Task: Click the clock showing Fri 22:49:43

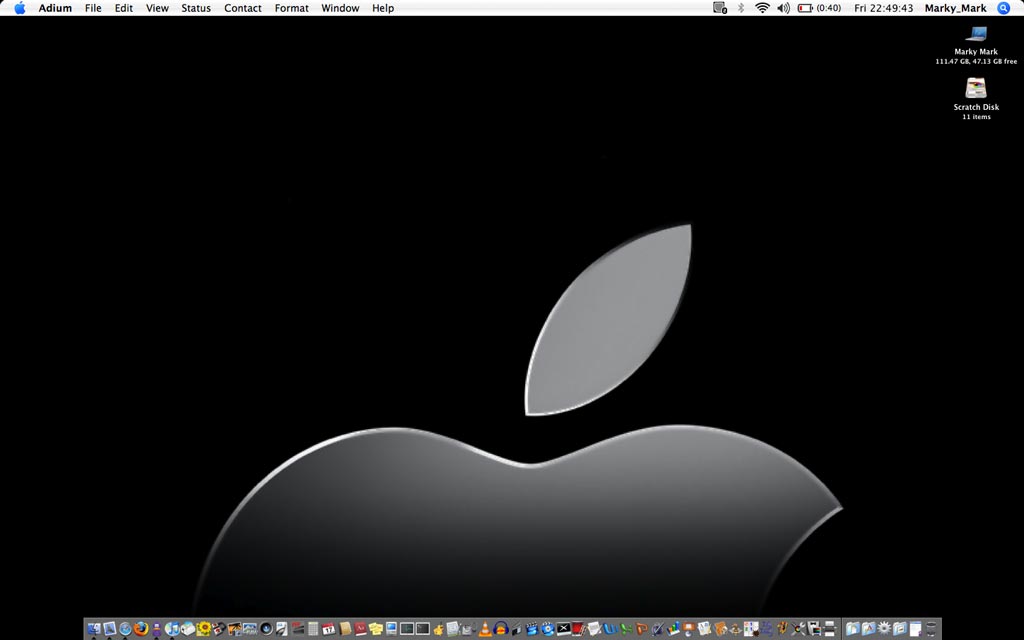Action: click(884, 8)
